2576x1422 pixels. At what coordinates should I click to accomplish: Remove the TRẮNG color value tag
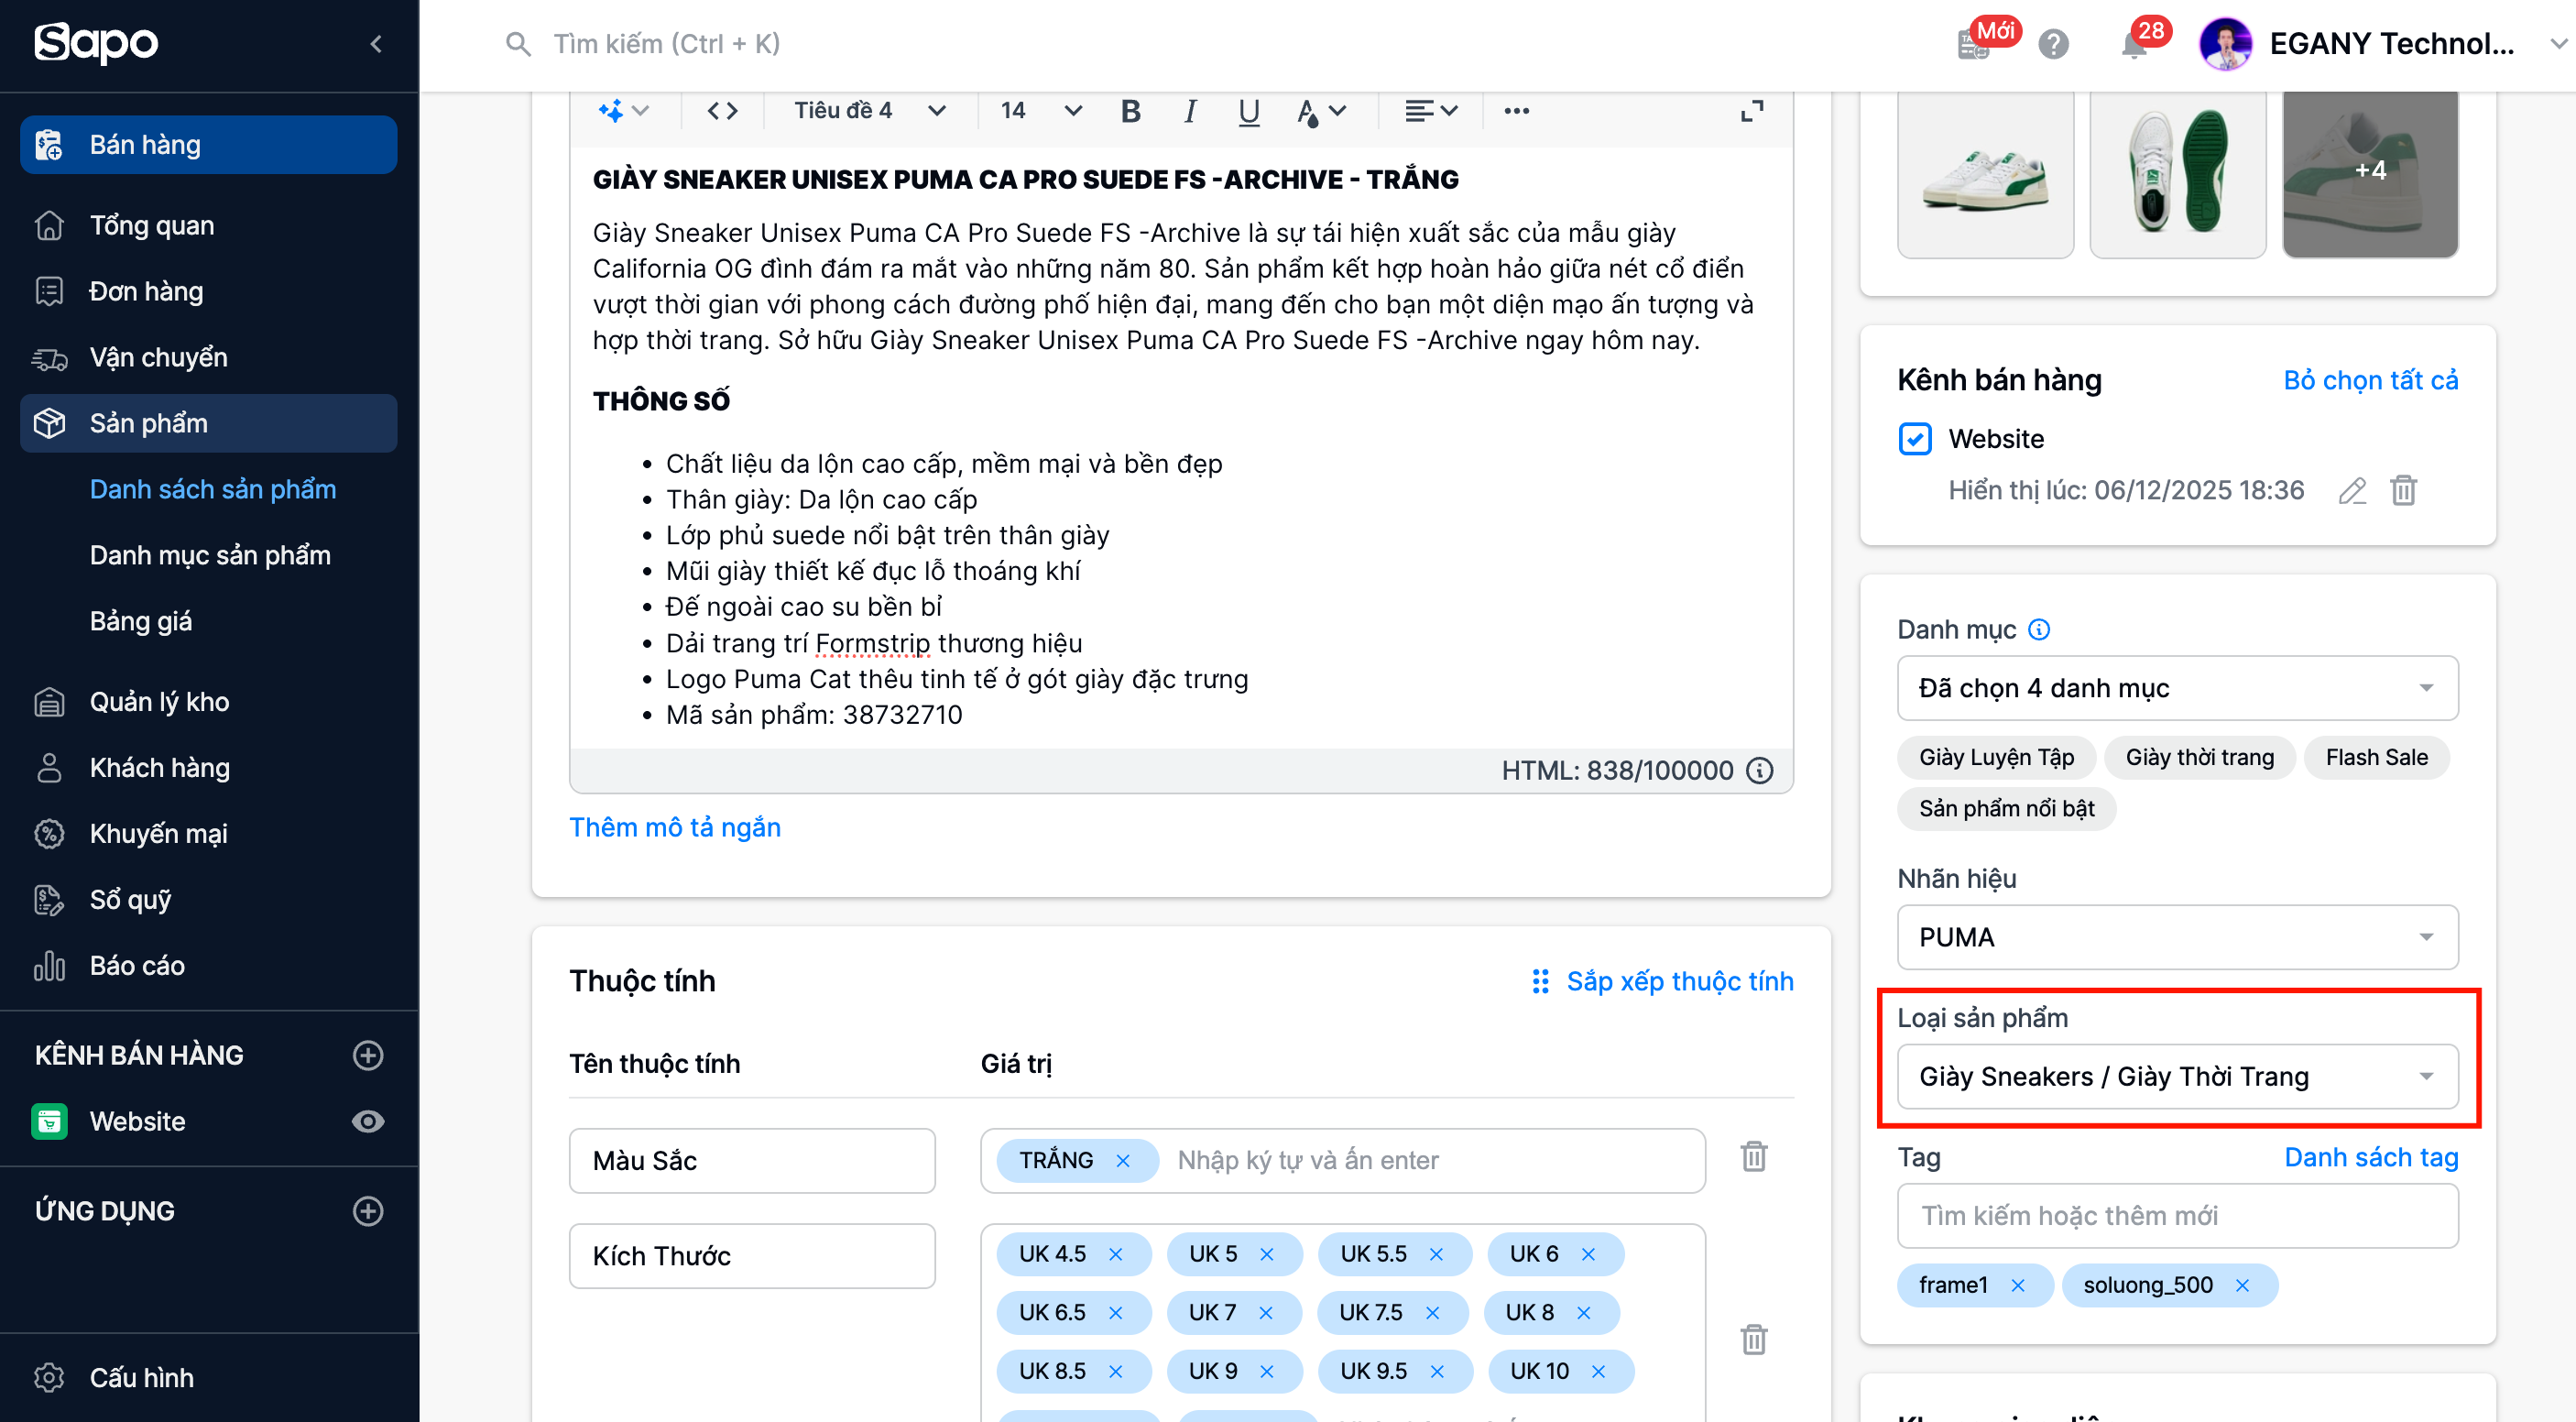1123,1160
